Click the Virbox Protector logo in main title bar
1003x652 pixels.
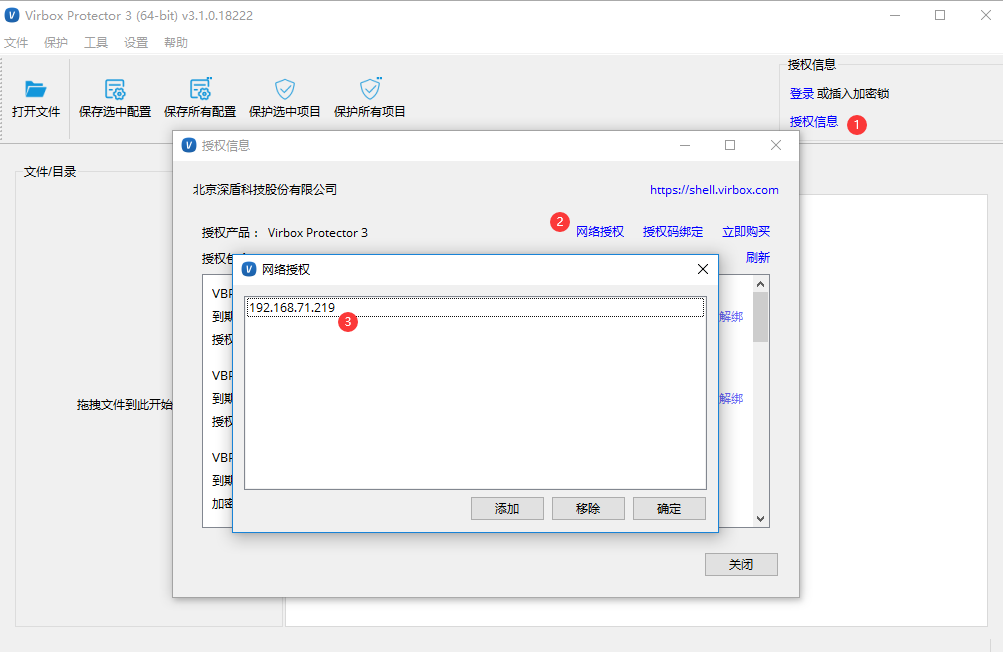tap(12, 15)
